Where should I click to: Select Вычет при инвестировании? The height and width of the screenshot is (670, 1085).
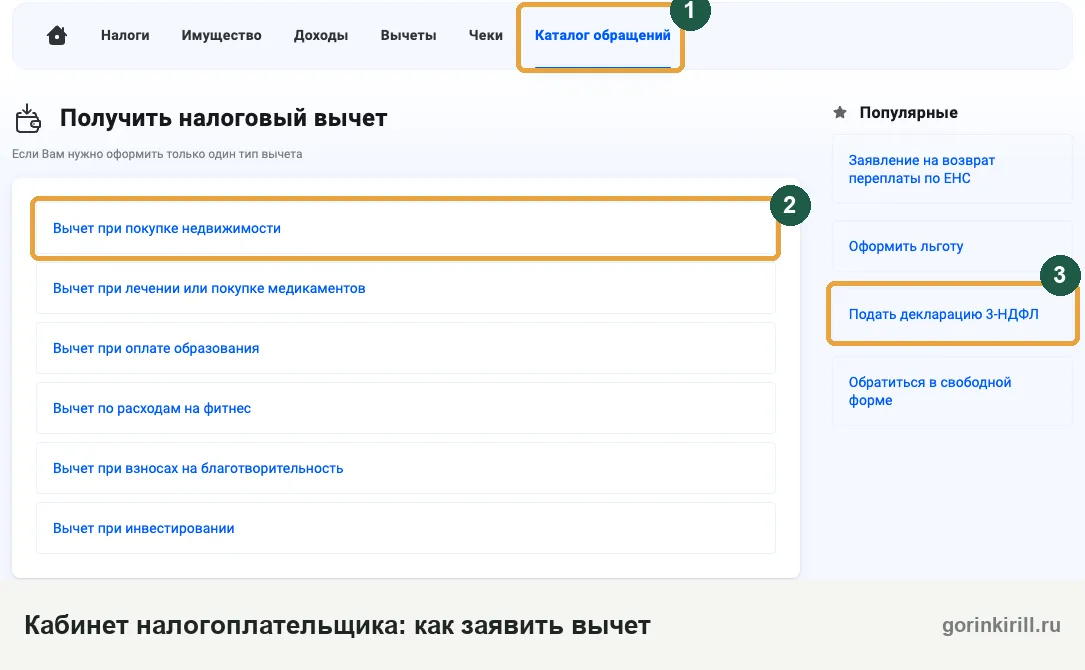pos(405,528)
